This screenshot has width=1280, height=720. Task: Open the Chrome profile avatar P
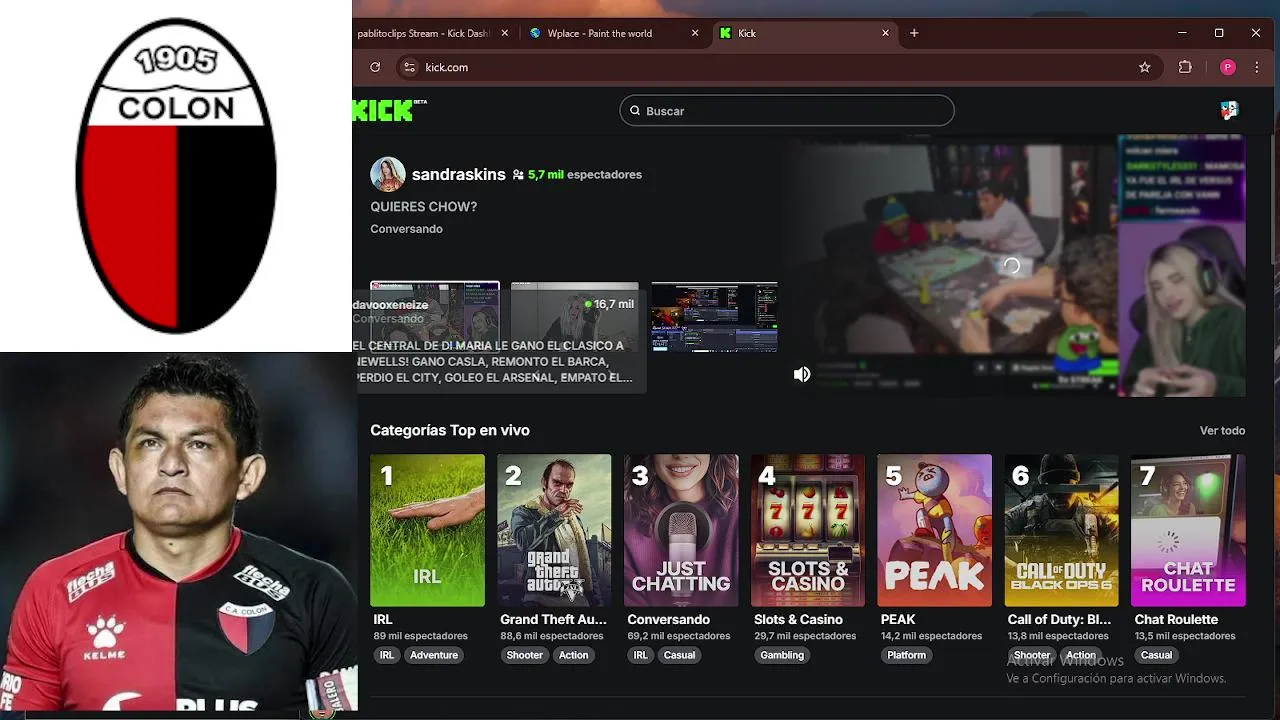pos(1228,67)
